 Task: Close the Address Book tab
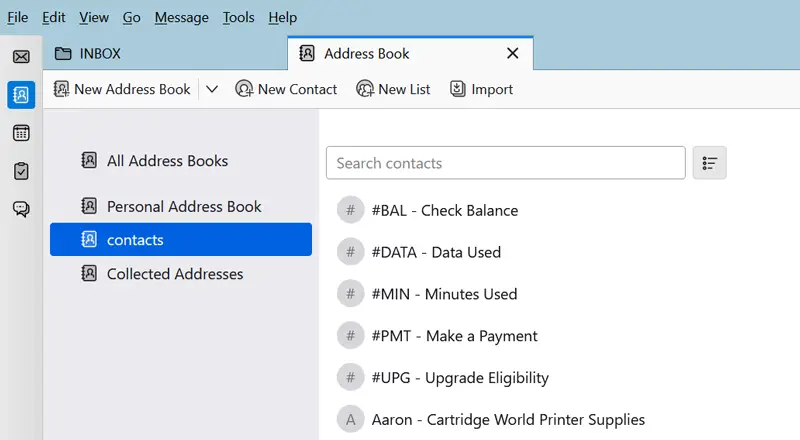tap(513, 54)
